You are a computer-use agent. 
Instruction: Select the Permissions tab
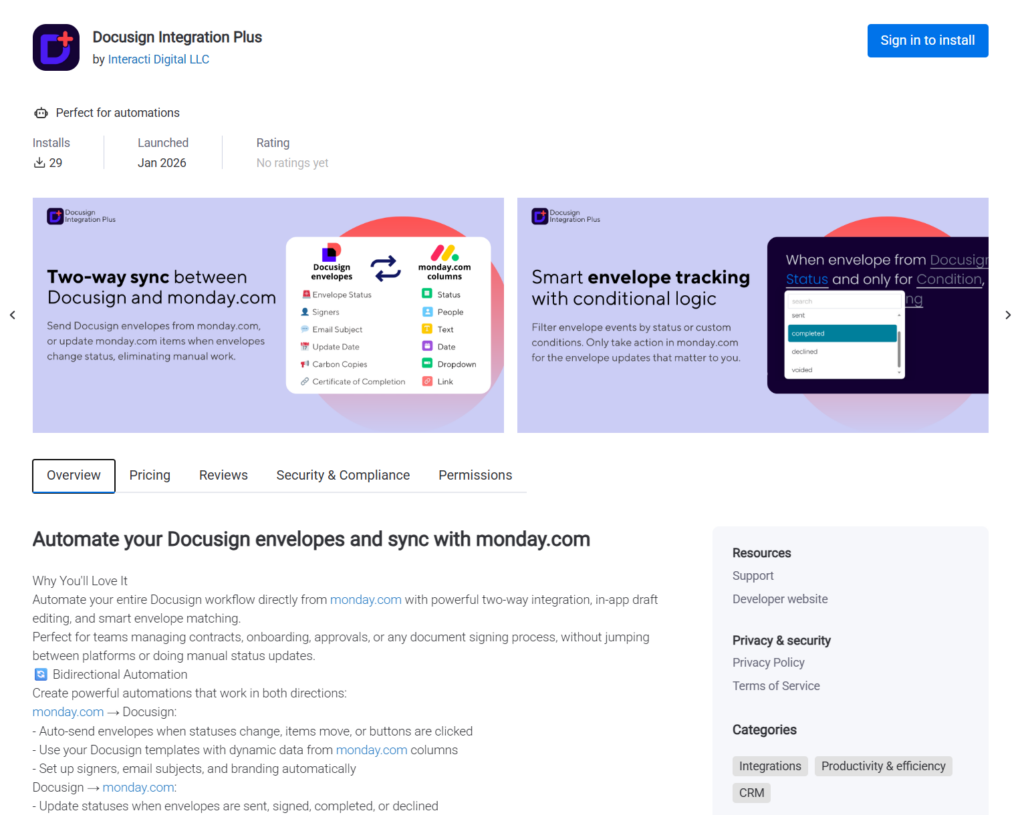(x=475, y=476)
